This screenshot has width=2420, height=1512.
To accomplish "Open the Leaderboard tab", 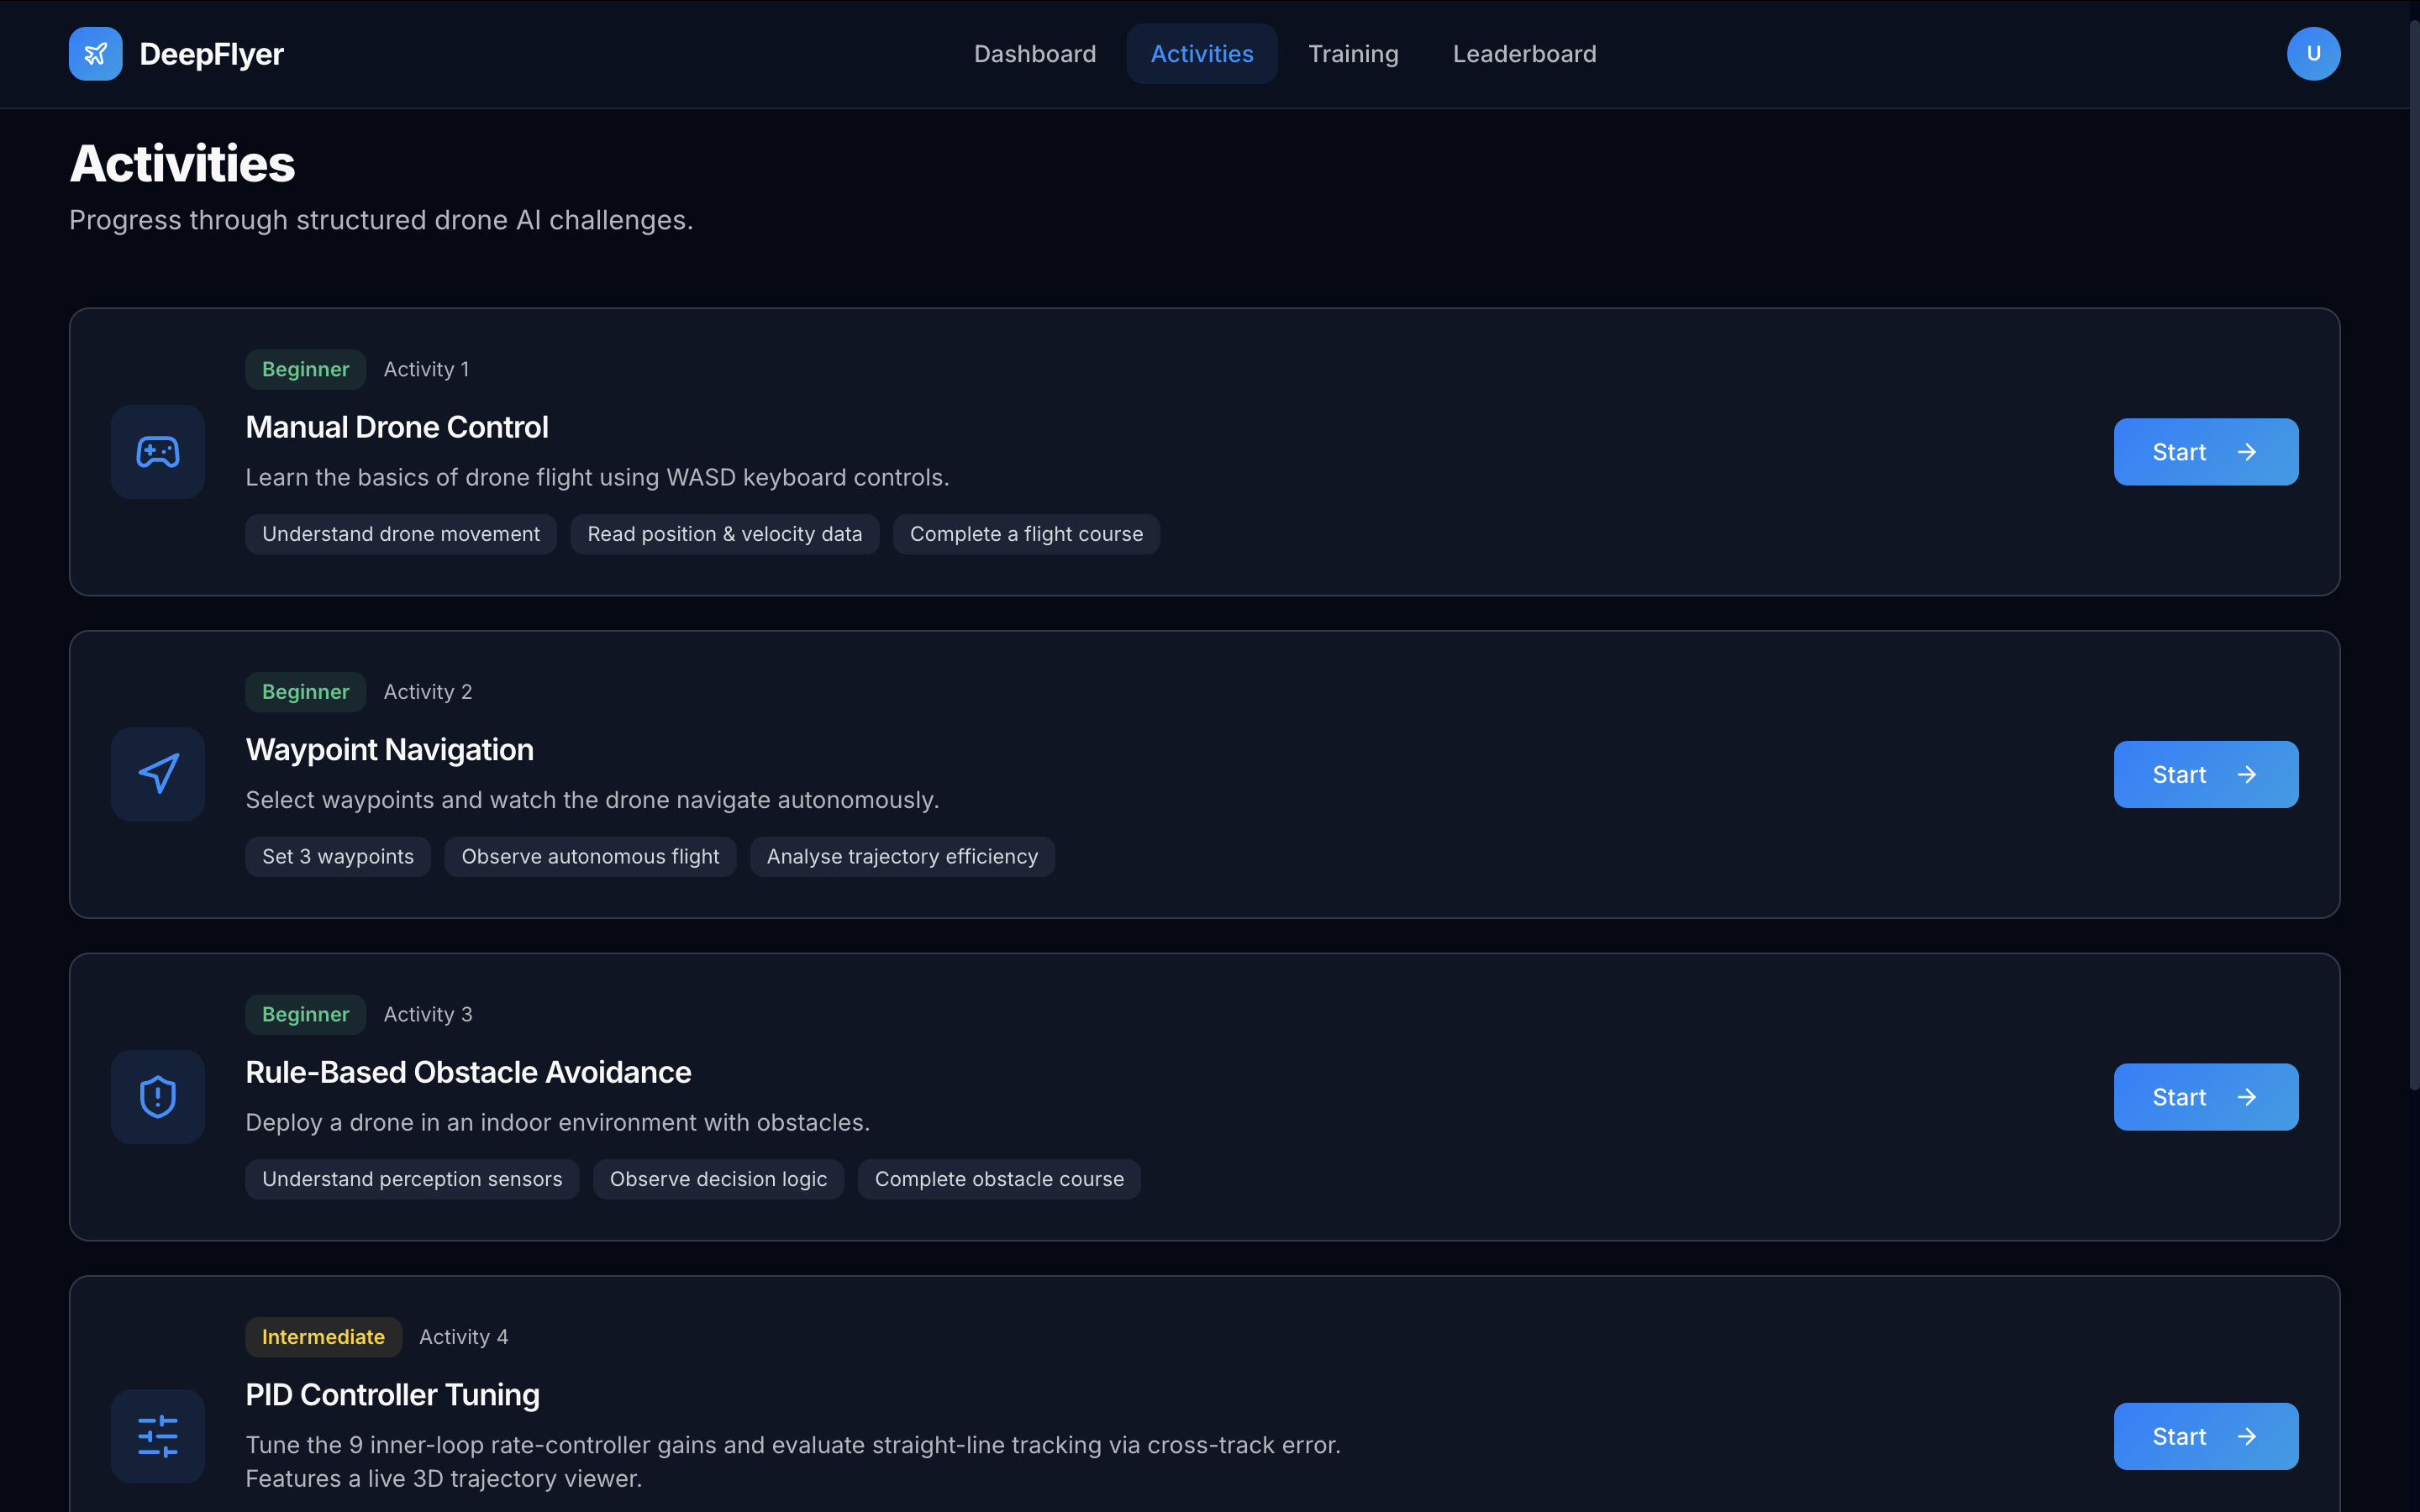I will (x=1524, y=54).
